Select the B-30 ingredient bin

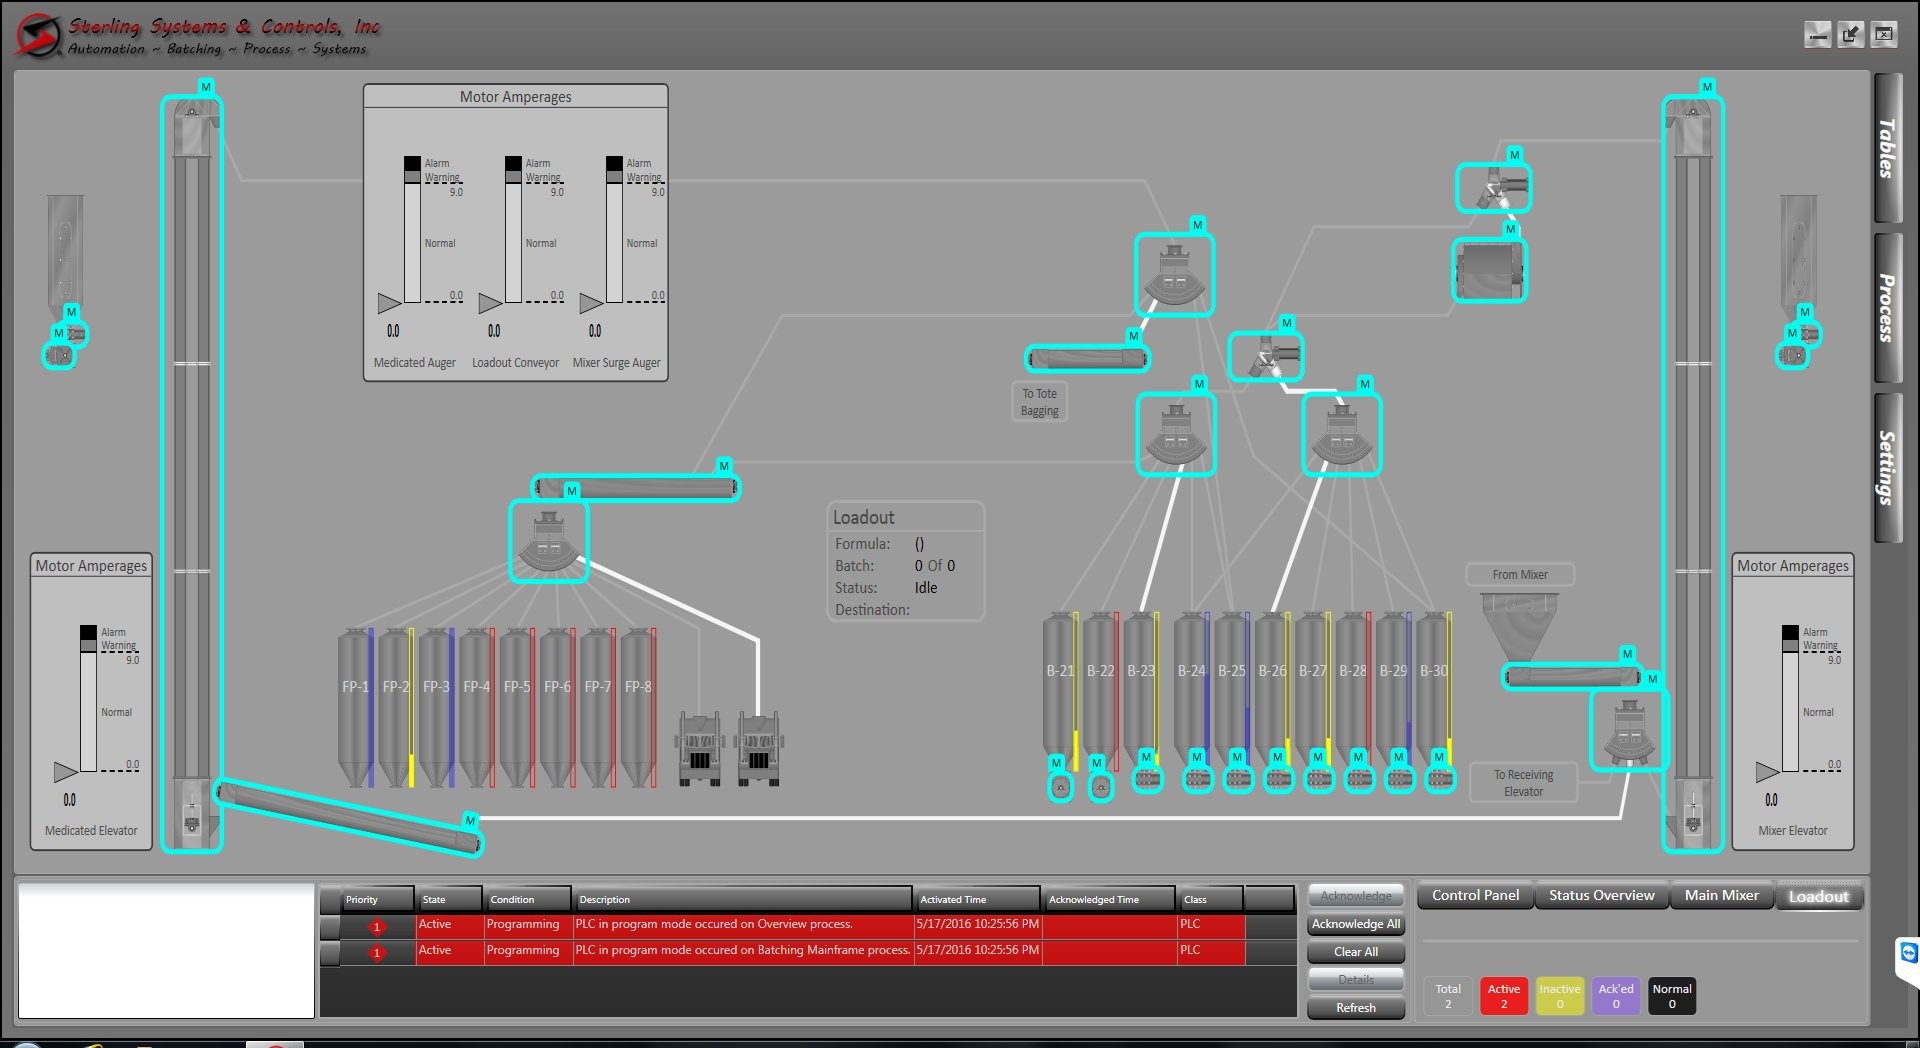[x=1433, y=690]
